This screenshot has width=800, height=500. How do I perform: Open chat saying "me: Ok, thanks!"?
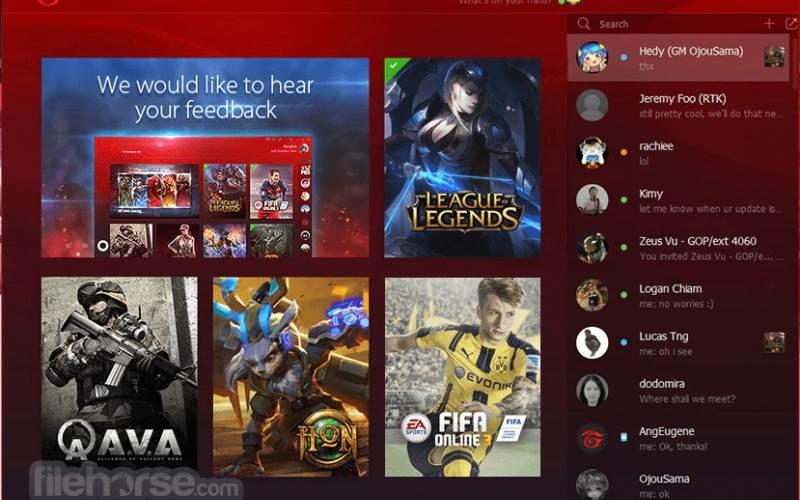(673, 446)
